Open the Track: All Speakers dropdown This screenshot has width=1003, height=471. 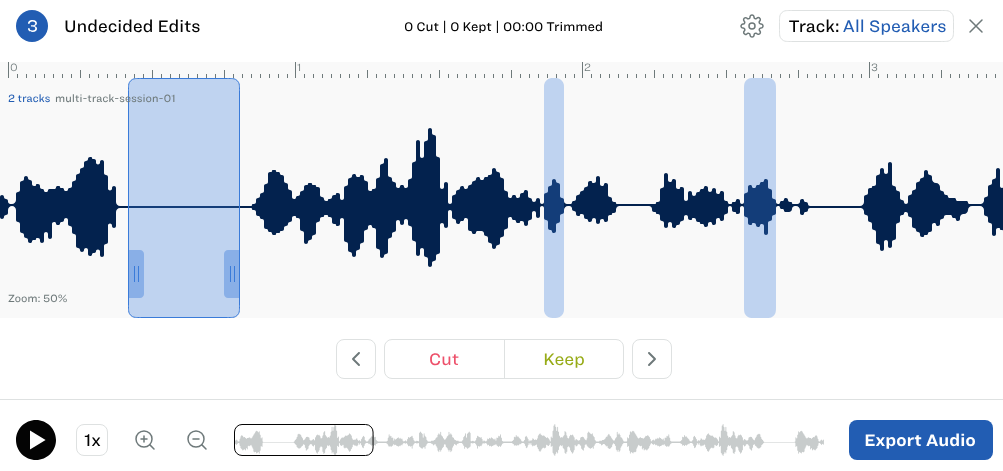[866, 27]
